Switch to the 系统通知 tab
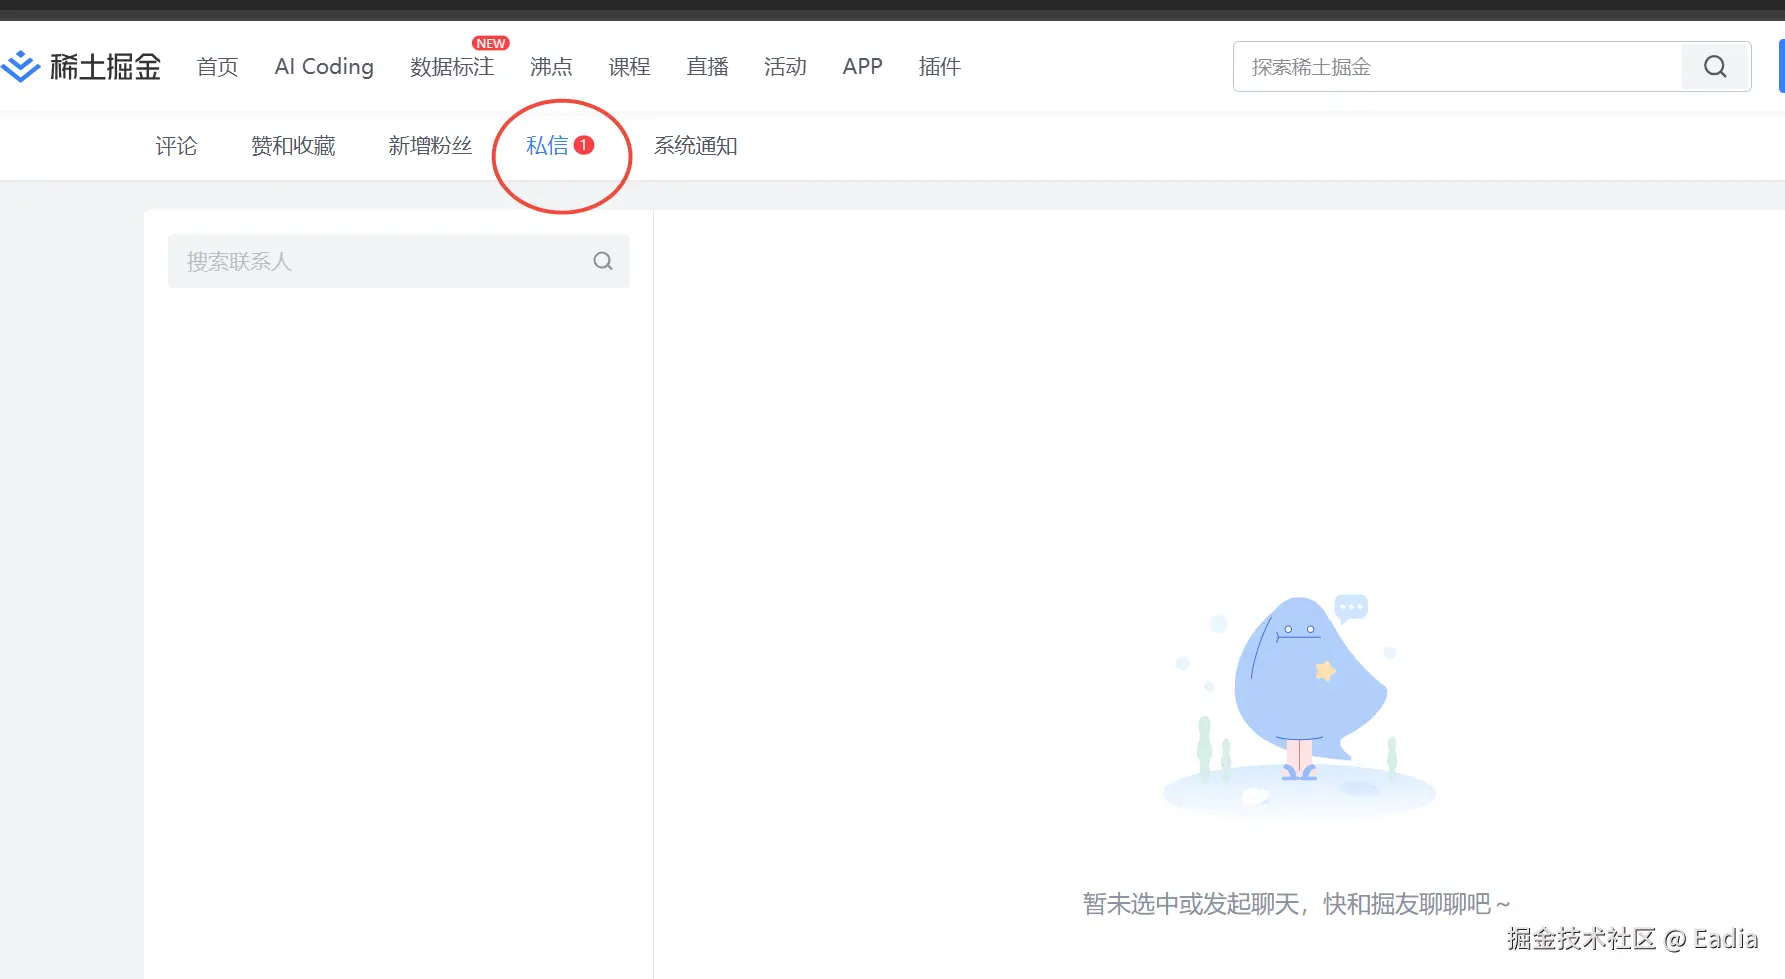Image resolution: width=1785 pixels, height=979 pixels. (695, 145)
